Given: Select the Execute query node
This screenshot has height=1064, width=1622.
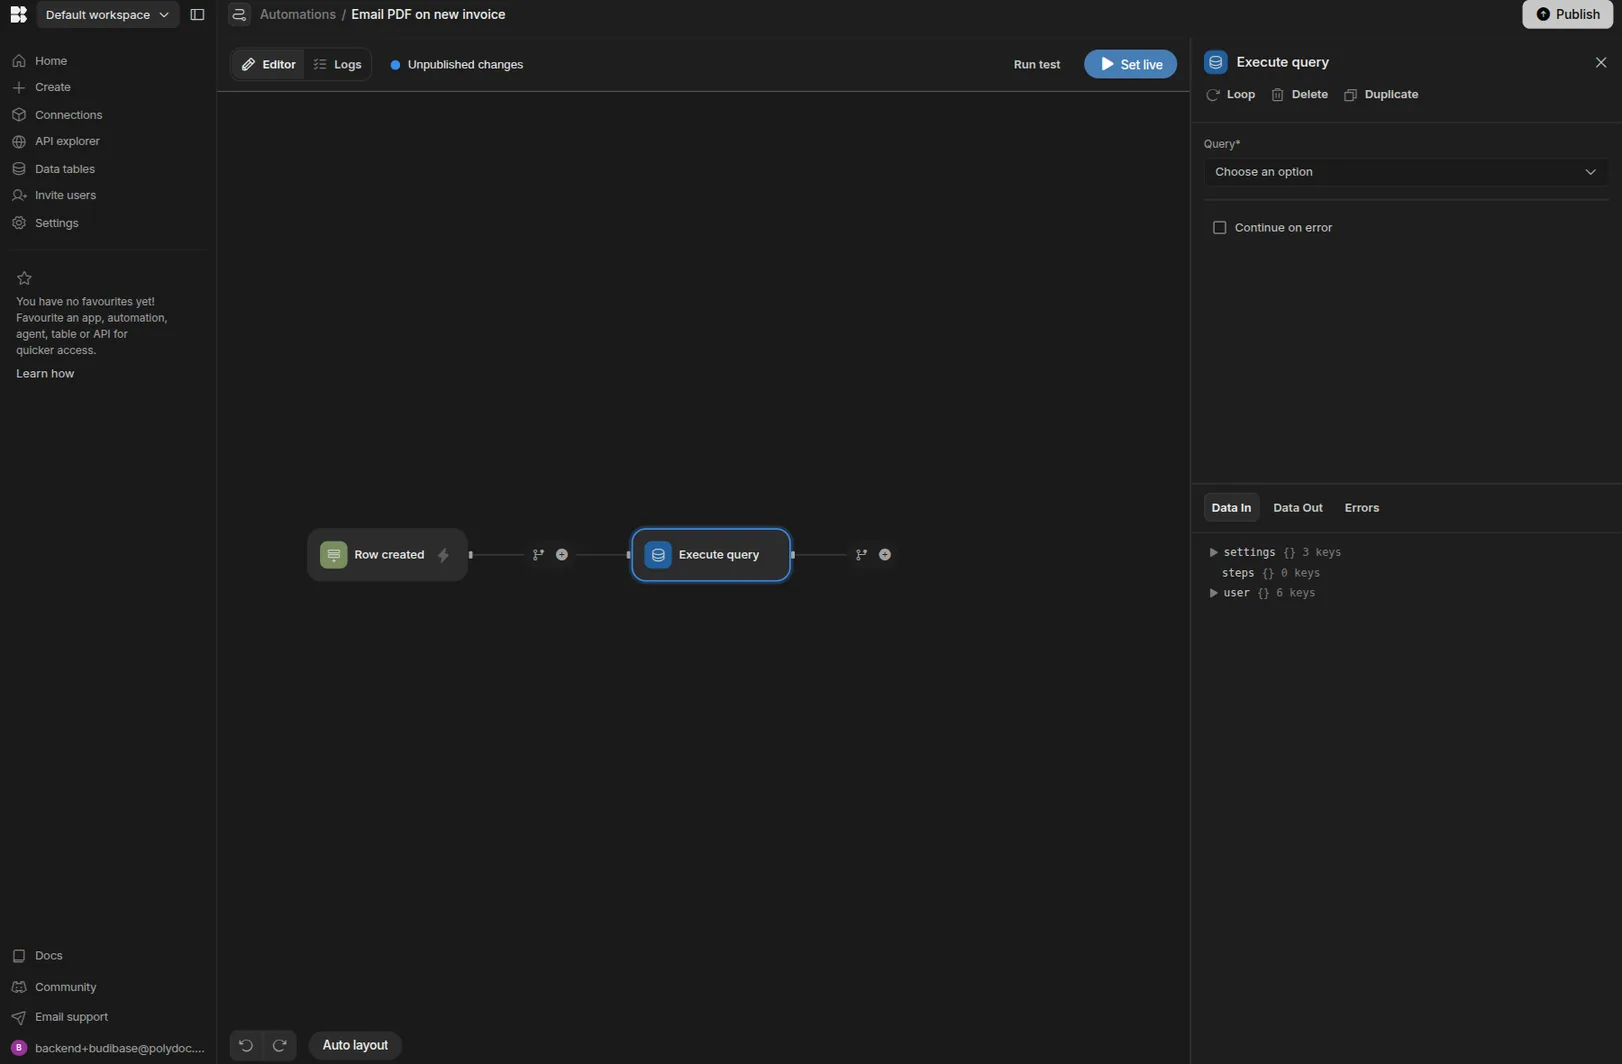Looking at the screenshot, I should click(x=711, y=554).
